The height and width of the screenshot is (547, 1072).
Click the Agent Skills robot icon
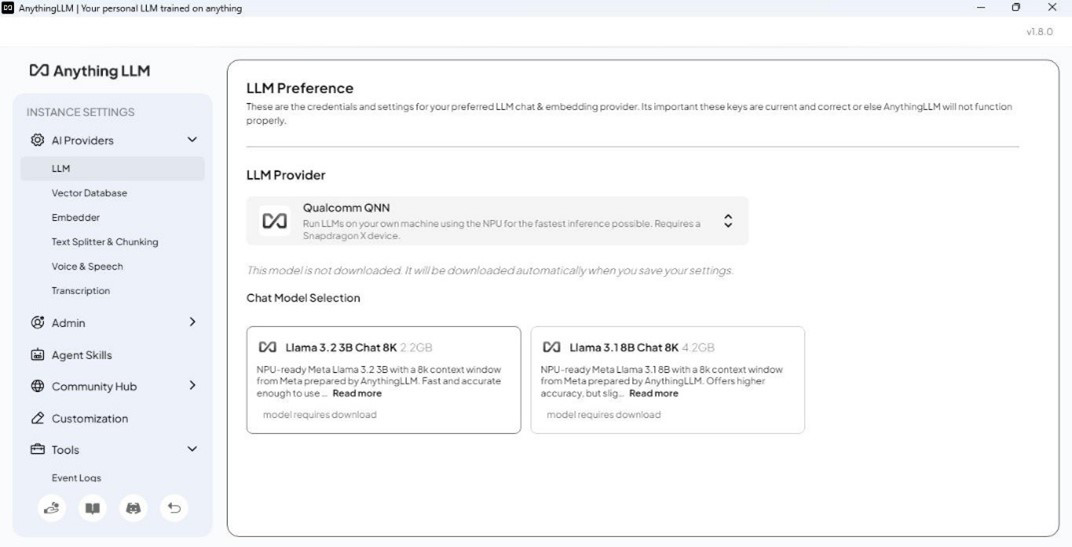pyautogui.click(x=38, y=354)
